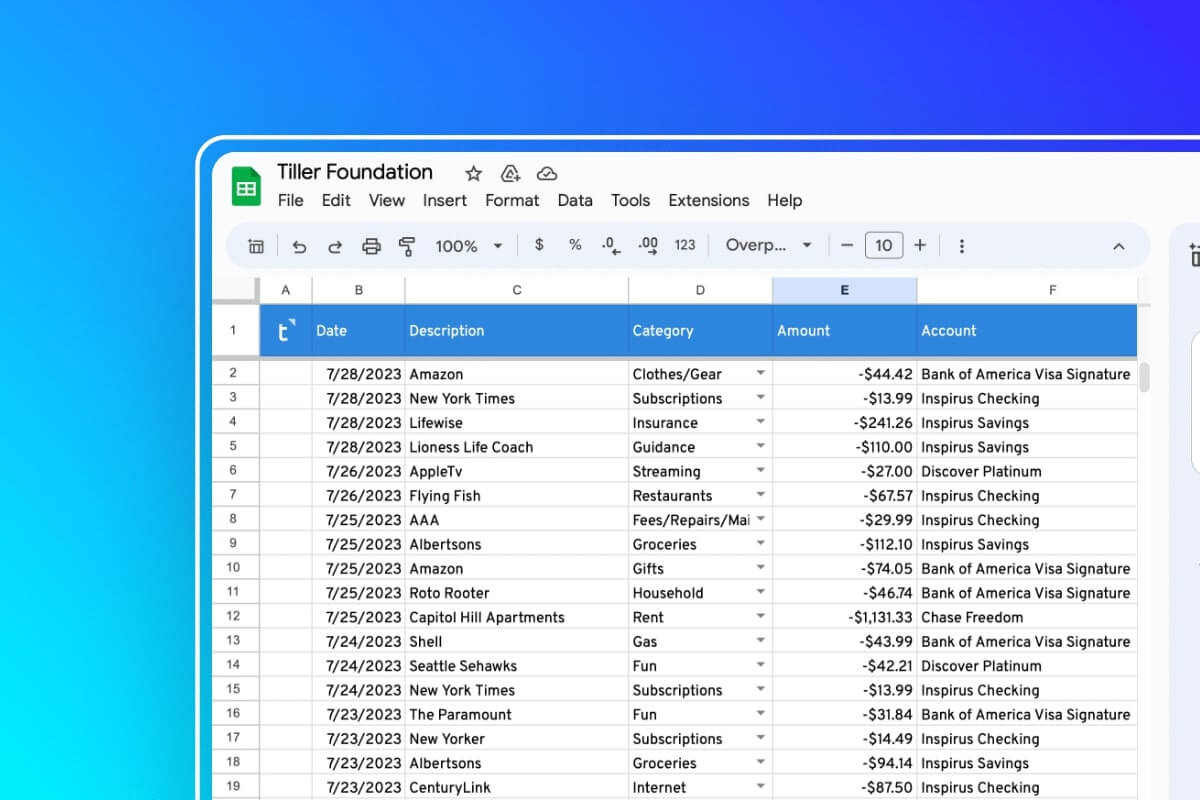Open category dropdown for Clothes/Gear row
Image resolution: width=1200 pixels, height=800 pixels.
coord(761,373)
